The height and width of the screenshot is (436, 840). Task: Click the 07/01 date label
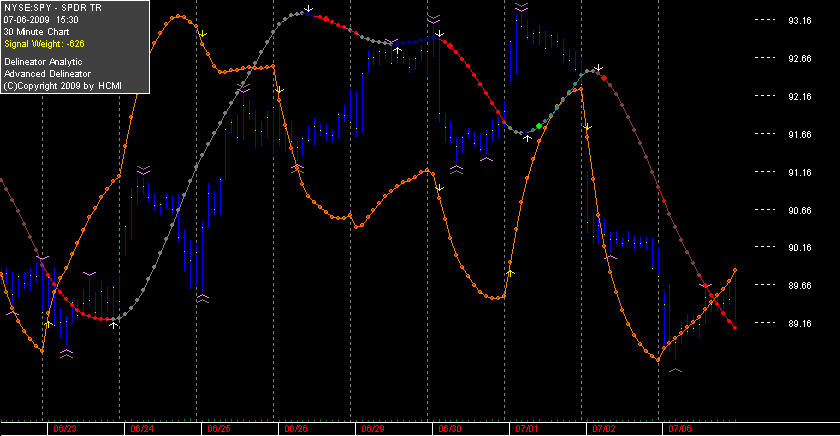click(527, 429)
